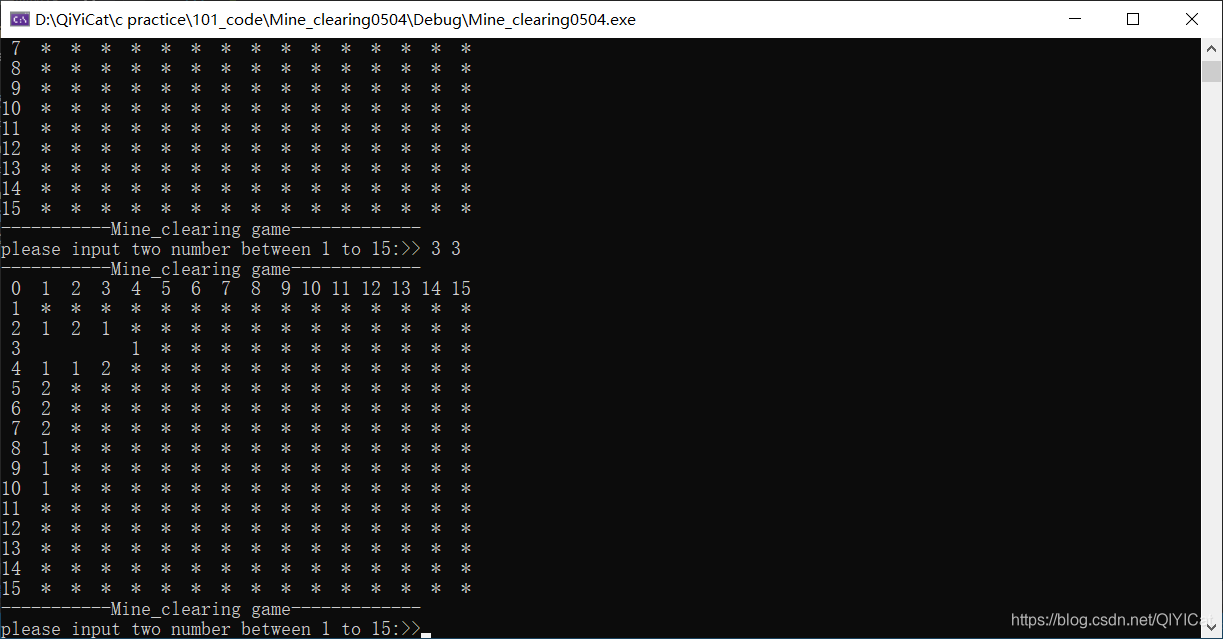Click the scrollbar down arrow

click(1212, 628)
